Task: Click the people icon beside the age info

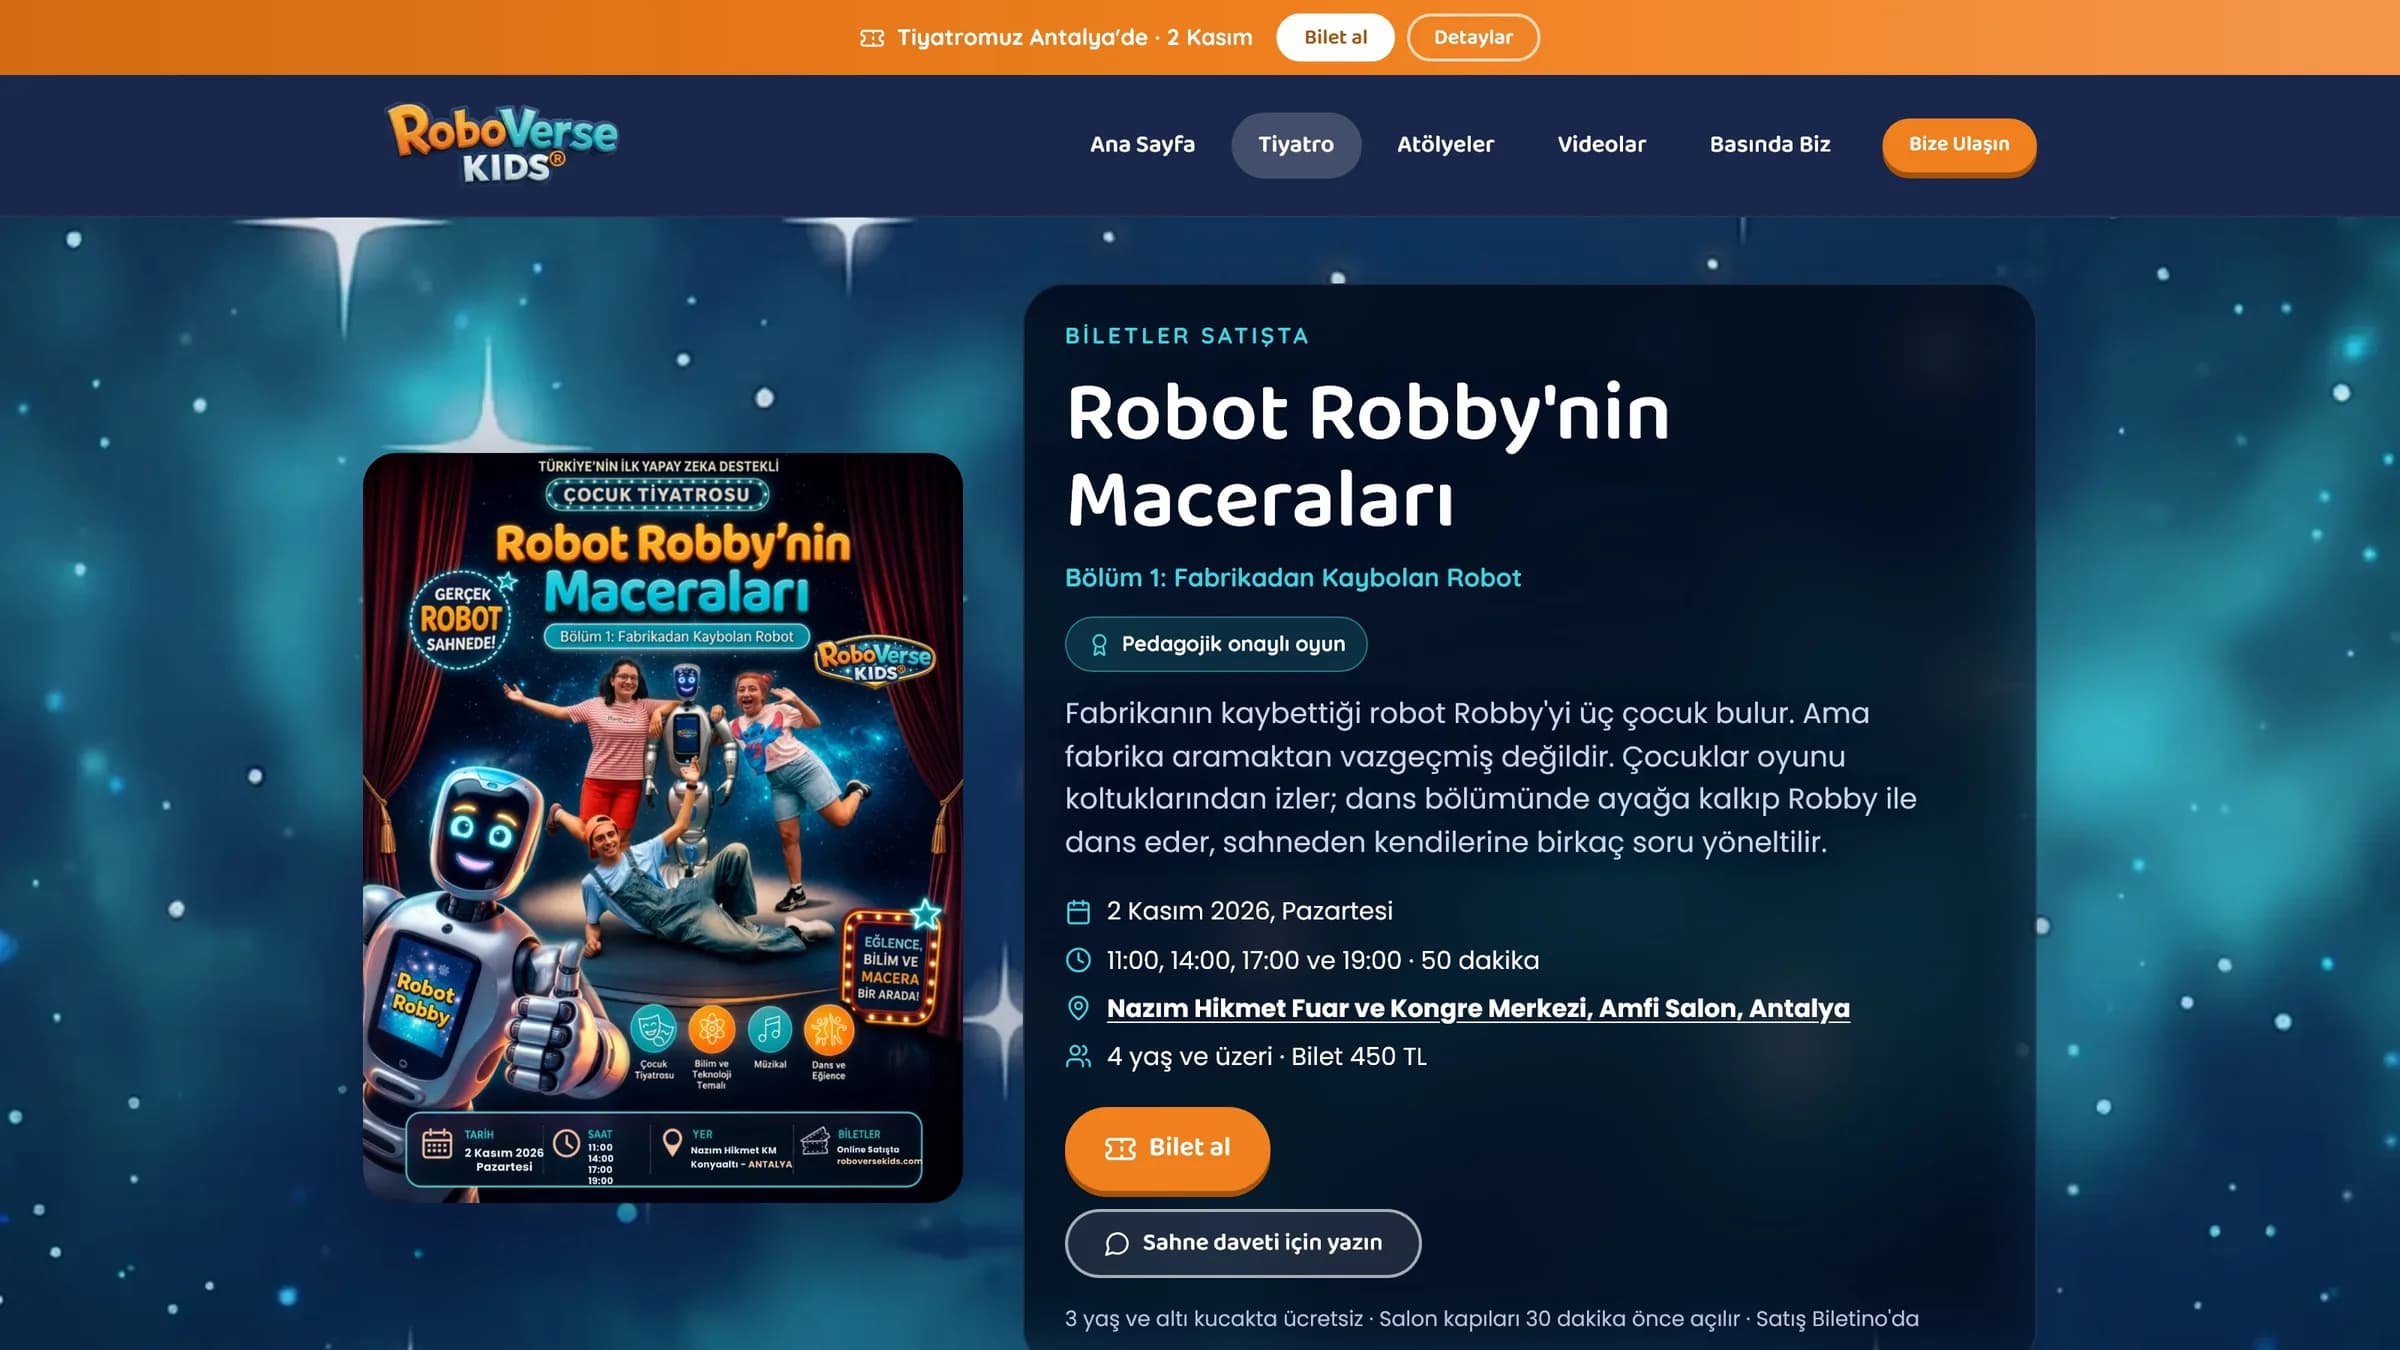Action: (x=1078, y=1056)
